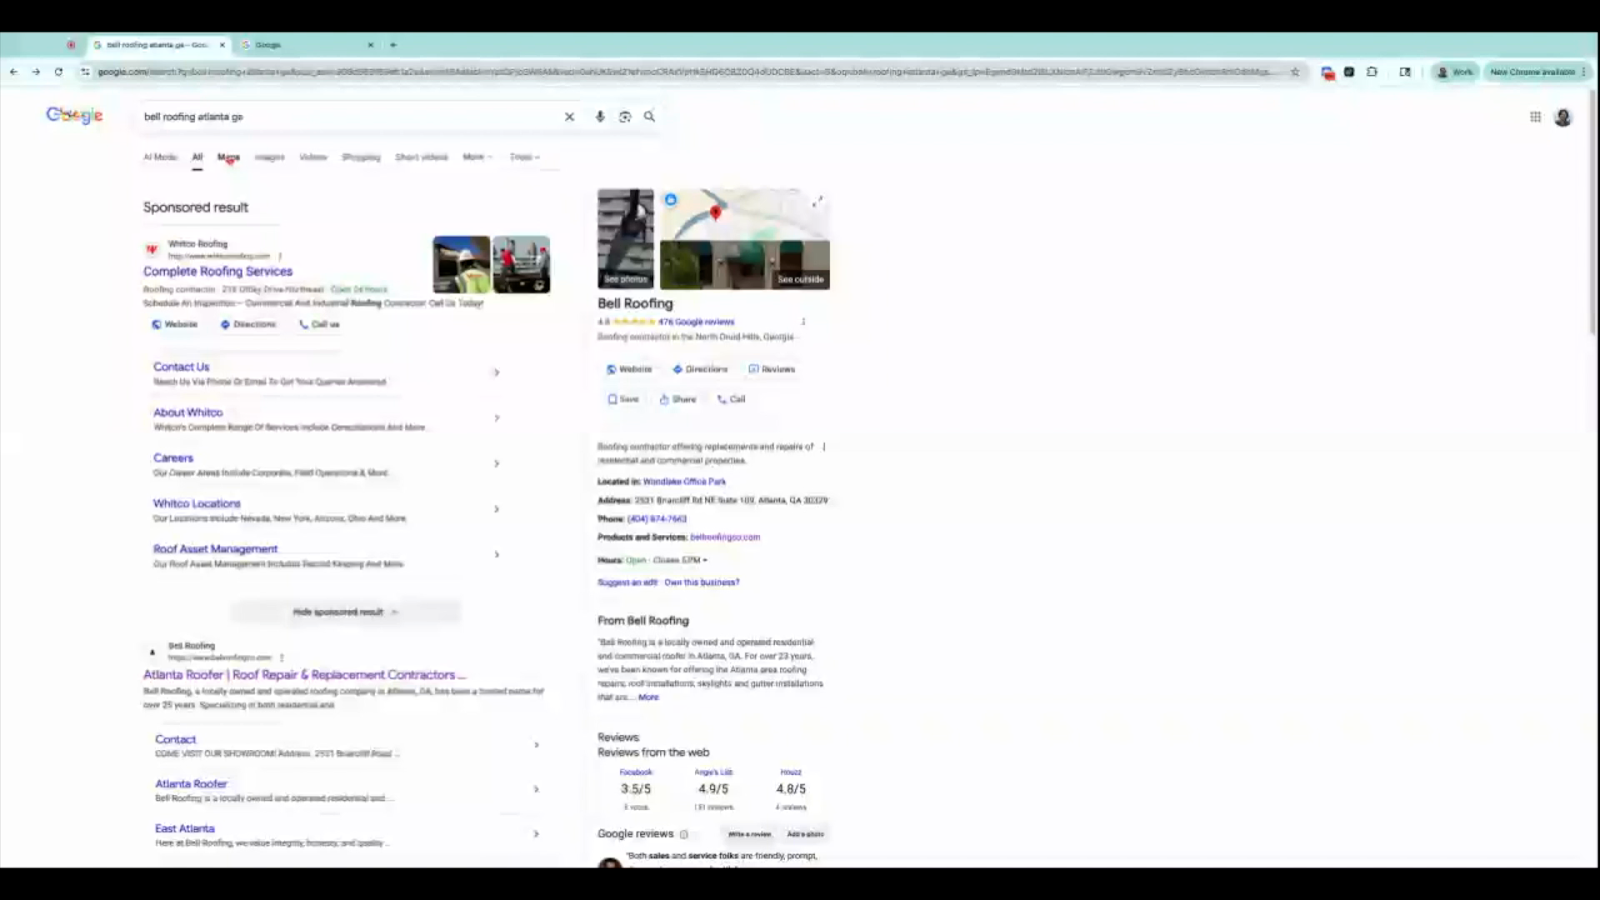1600x900 pixels.
Task: Click the browser forward arrow
Action: [x=36, y=72]
